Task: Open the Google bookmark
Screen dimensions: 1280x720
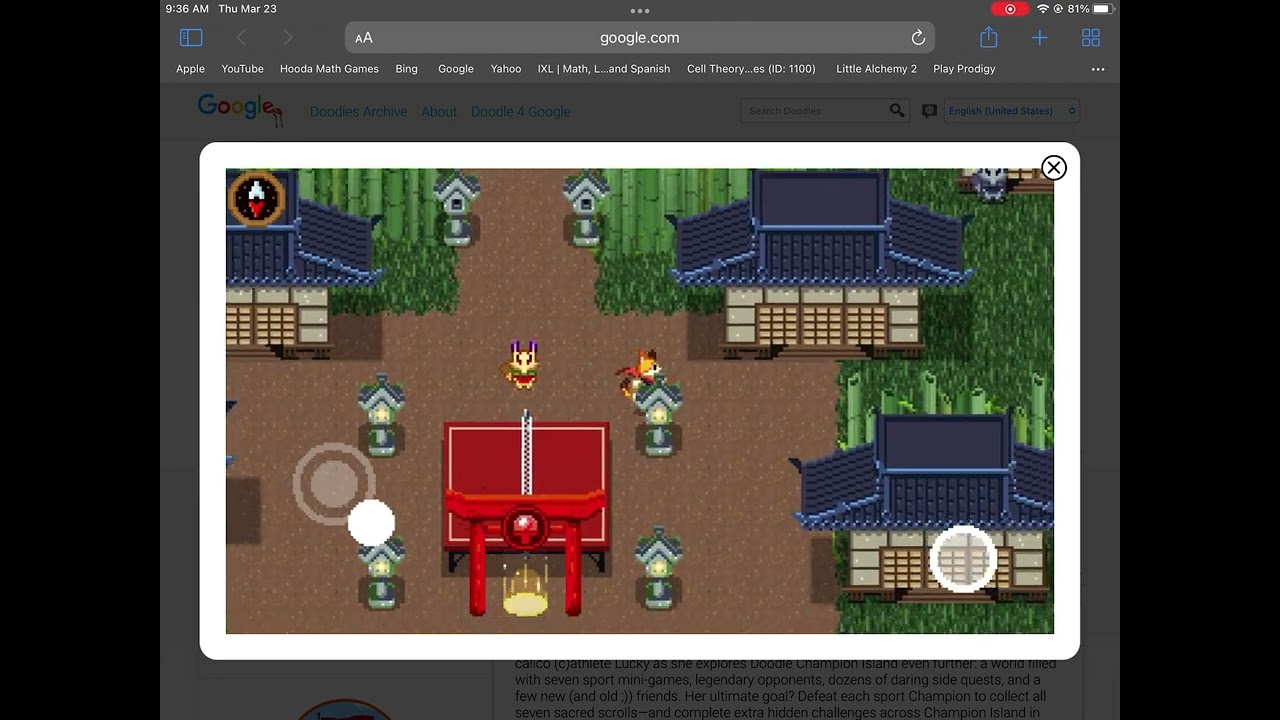Action: 455,69
